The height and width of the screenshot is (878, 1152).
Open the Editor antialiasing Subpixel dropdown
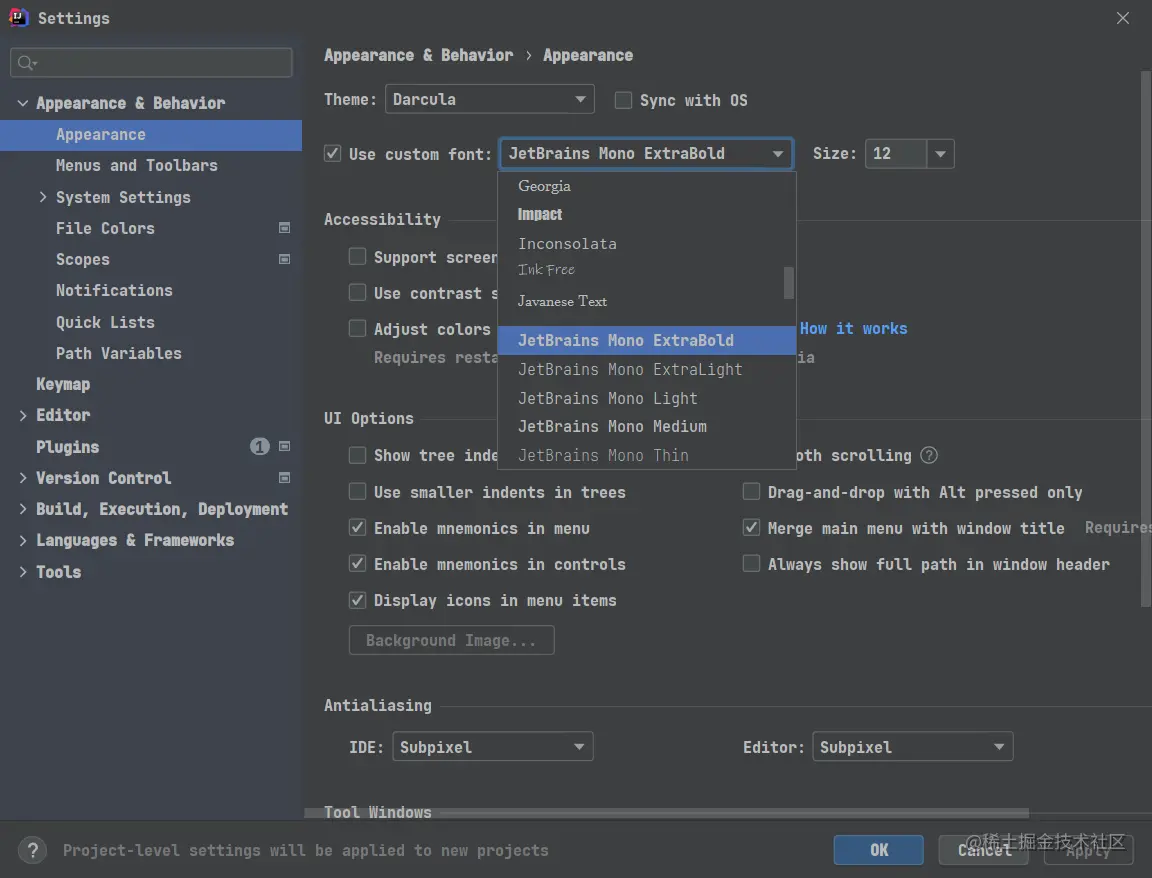click(x=912, y=746)
